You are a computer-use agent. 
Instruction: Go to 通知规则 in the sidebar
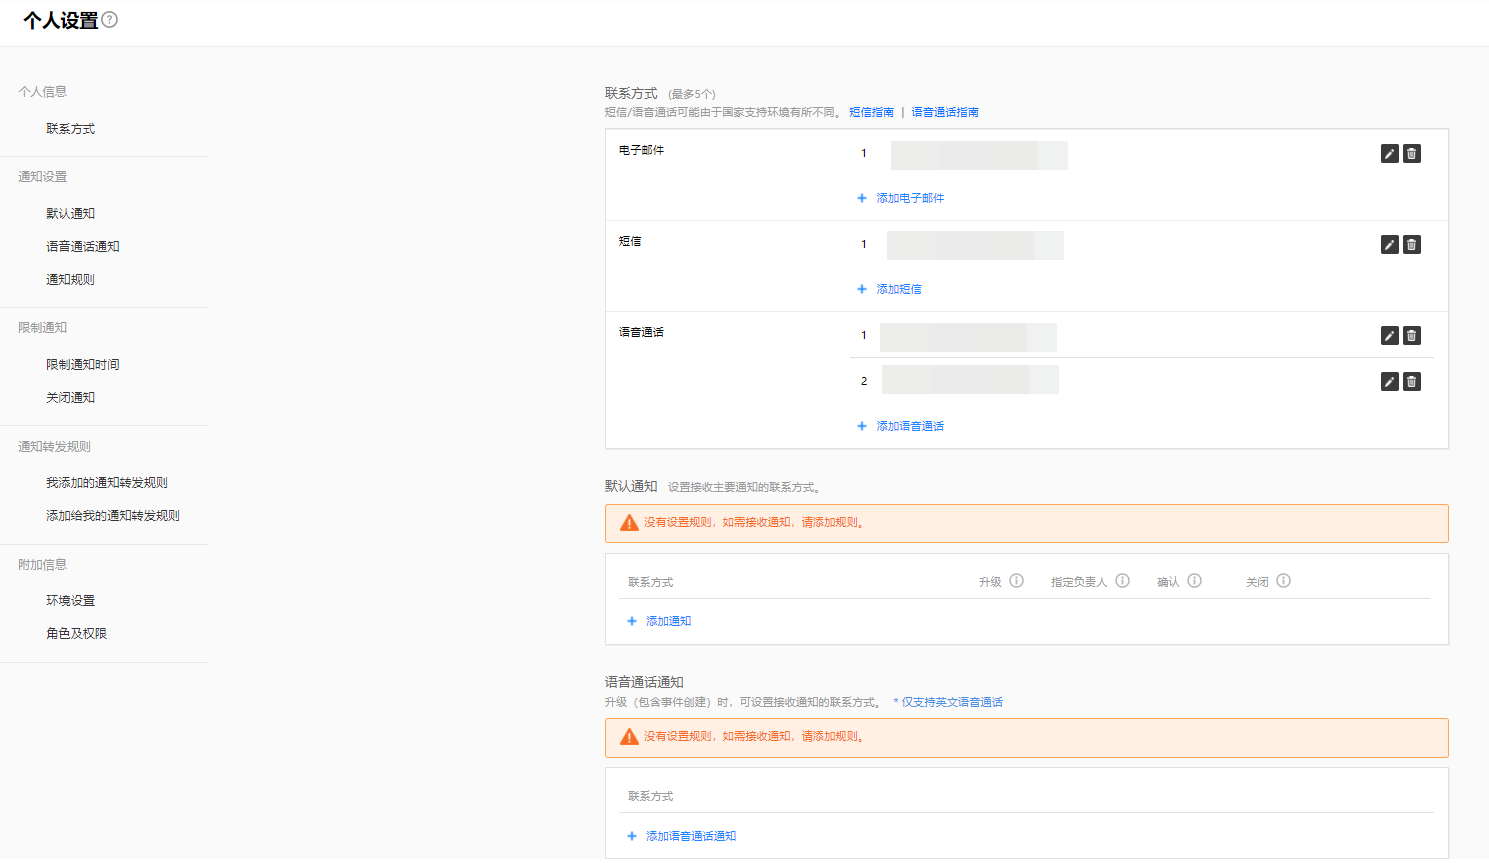70,280
